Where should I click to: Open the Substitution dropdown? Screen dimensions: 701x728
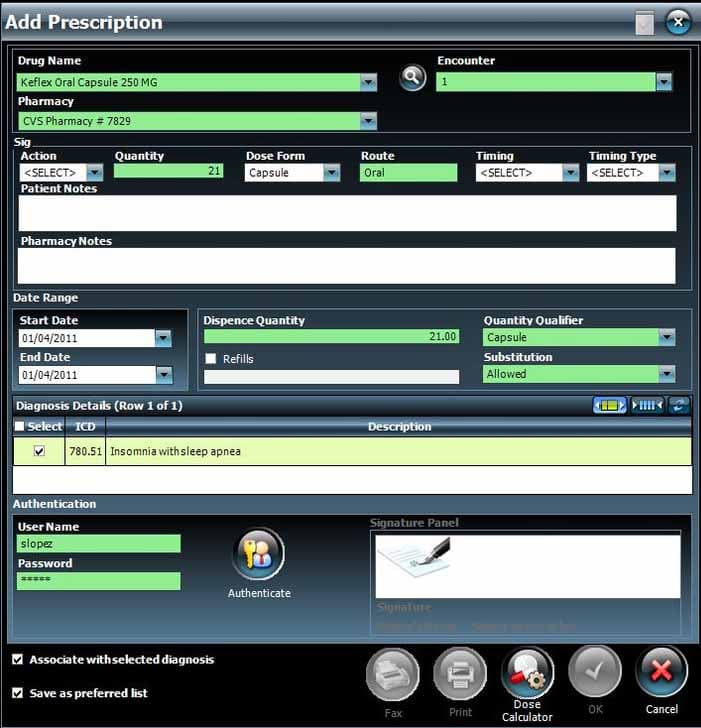(667, 374)
